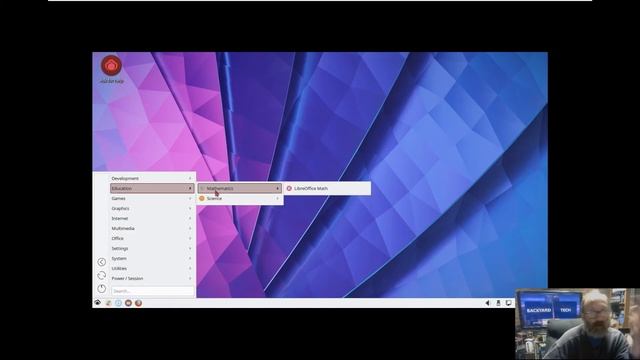Open the Games menu category
This screenshot has height=360, width=640.
151,198
